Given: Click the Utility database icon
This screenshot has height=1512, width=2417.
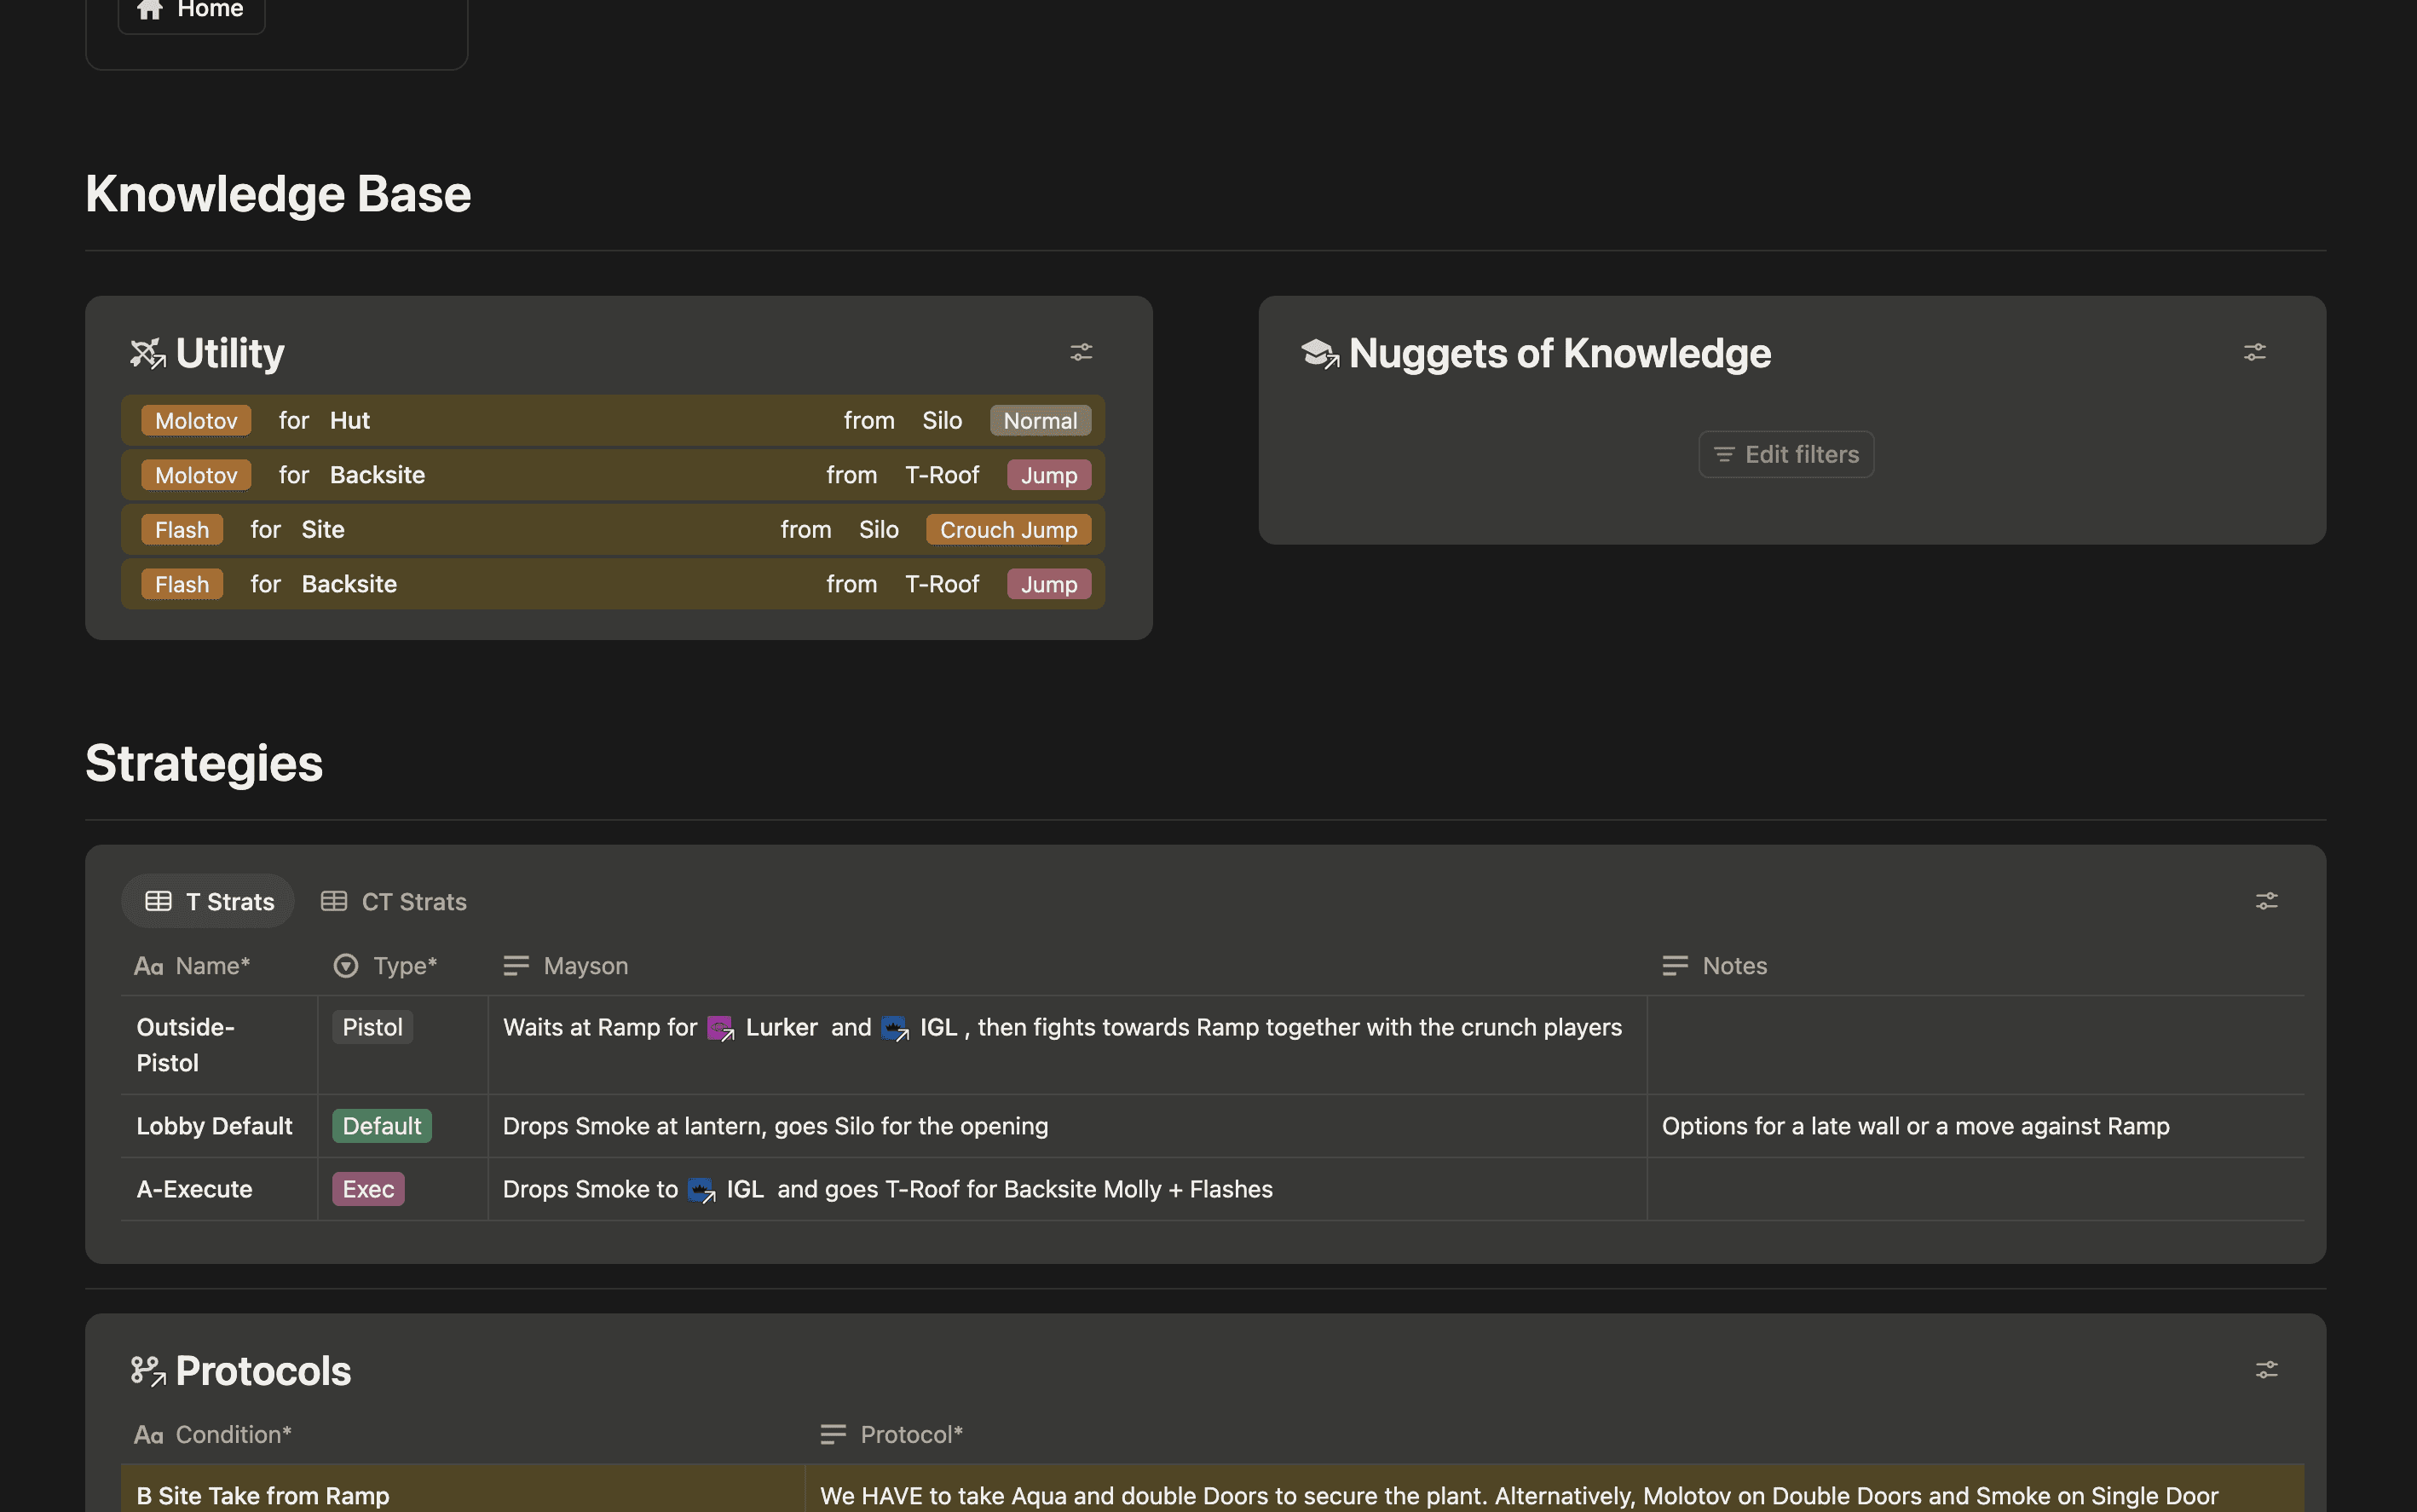Looking at the screenshot, I should coord(148,353).
